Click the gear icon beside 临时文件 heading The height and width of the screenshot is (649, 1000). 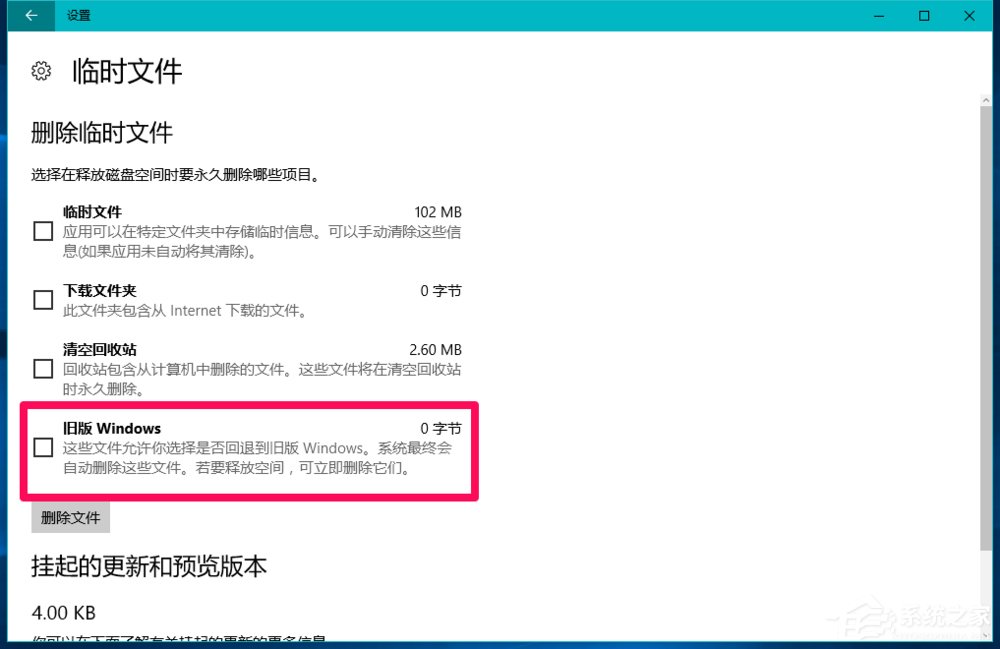coord(41,71)
